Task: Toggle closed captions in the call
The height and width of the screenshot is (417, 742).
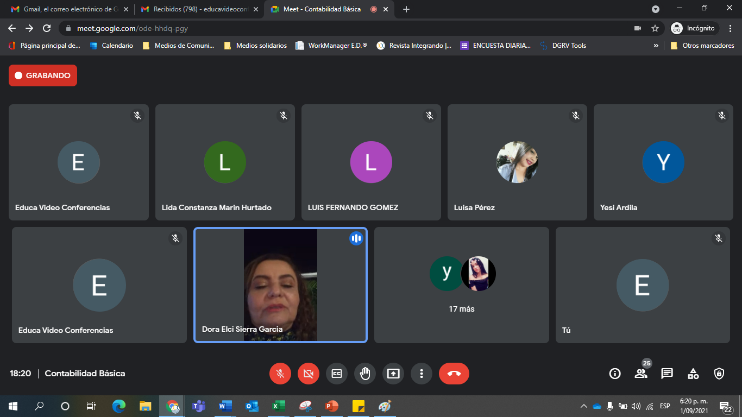Action: coord(337,373)
